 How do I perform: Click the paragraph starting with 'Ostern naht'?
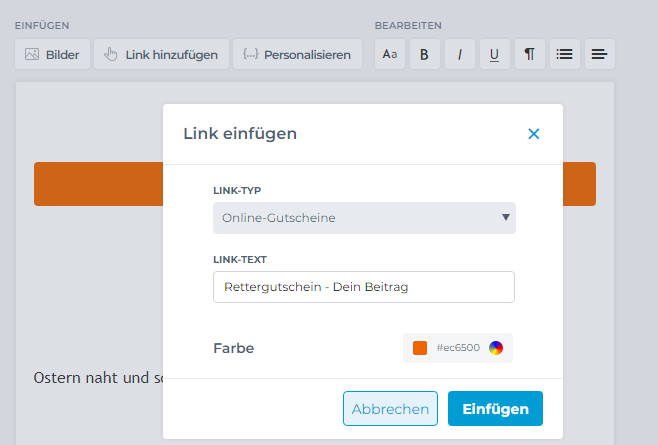97,378
